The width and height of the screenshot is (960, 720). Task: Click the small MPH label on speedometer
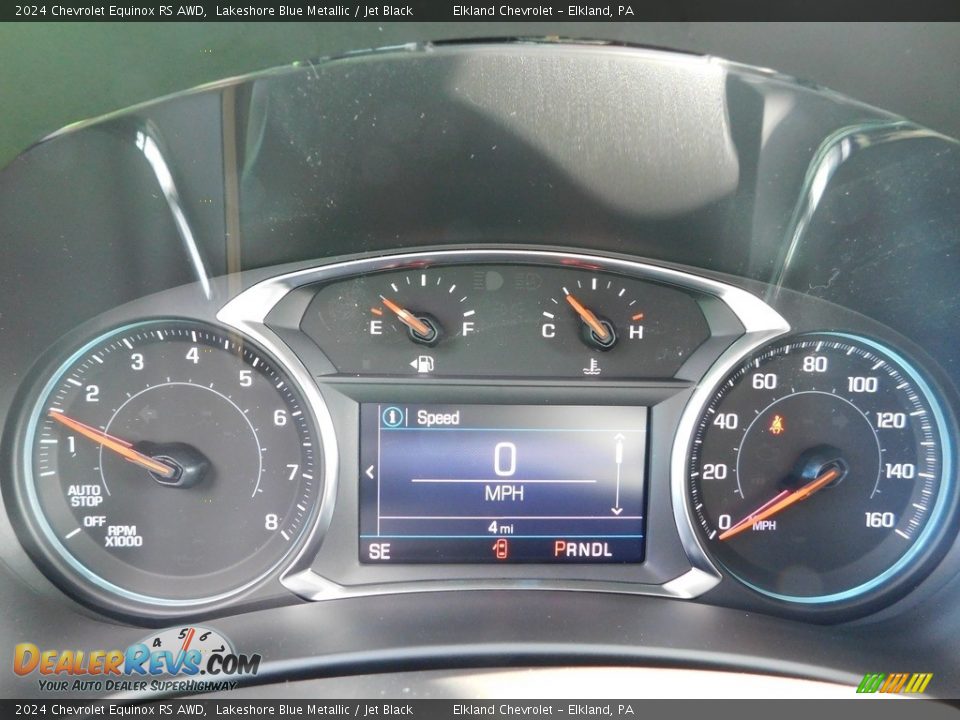coord(763,525)
